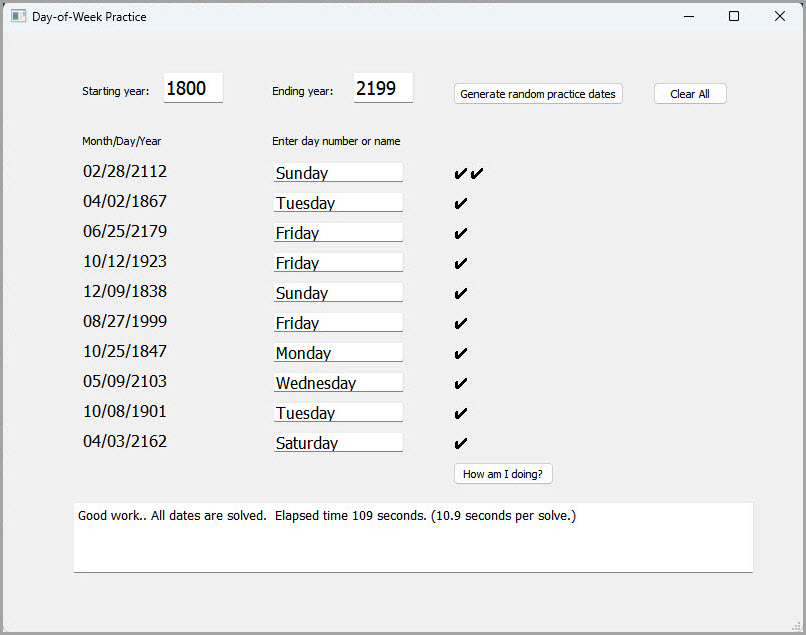
Task: Click the date text 10/25/1847
Action: pos(125,351)
